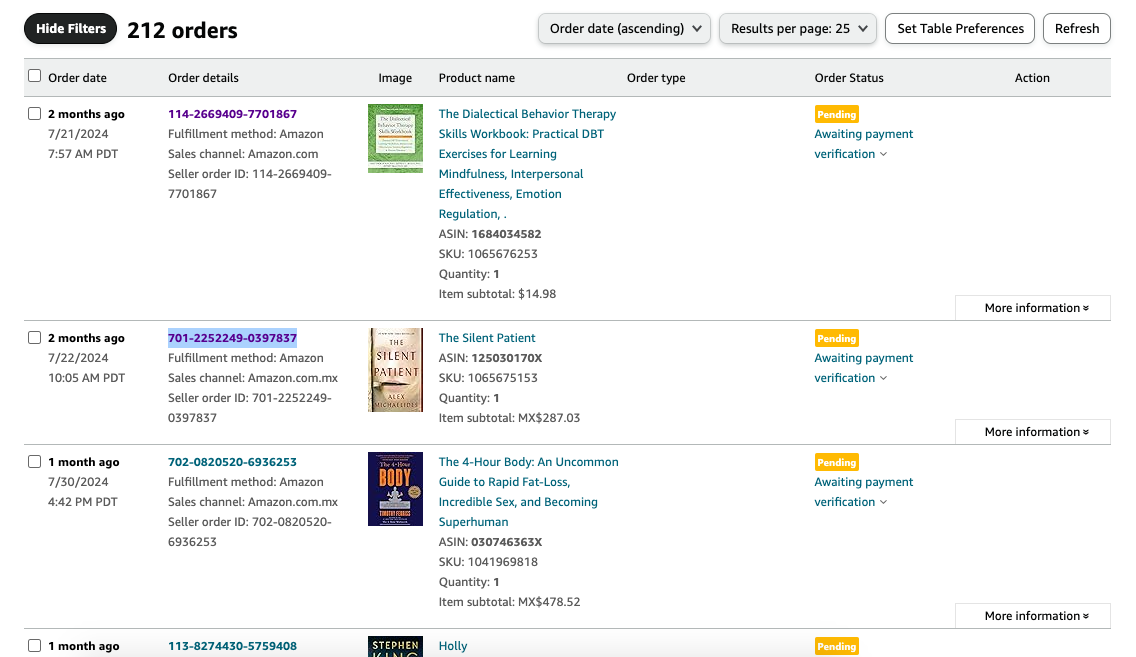1136x657 pixels.
Task: Expand Awaiting payment verification for Silent Patient order
Action: (x=864, y=367)
